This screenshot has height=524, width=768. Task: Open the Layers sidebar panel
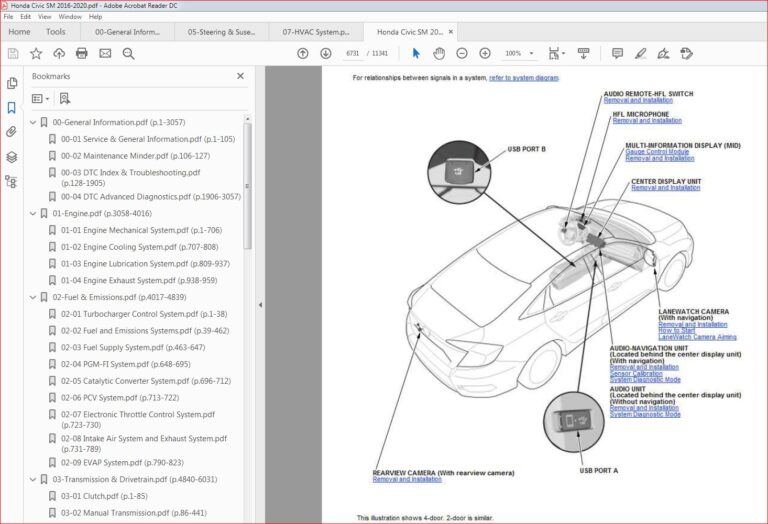pyautogui.click(x=12, y=157)
